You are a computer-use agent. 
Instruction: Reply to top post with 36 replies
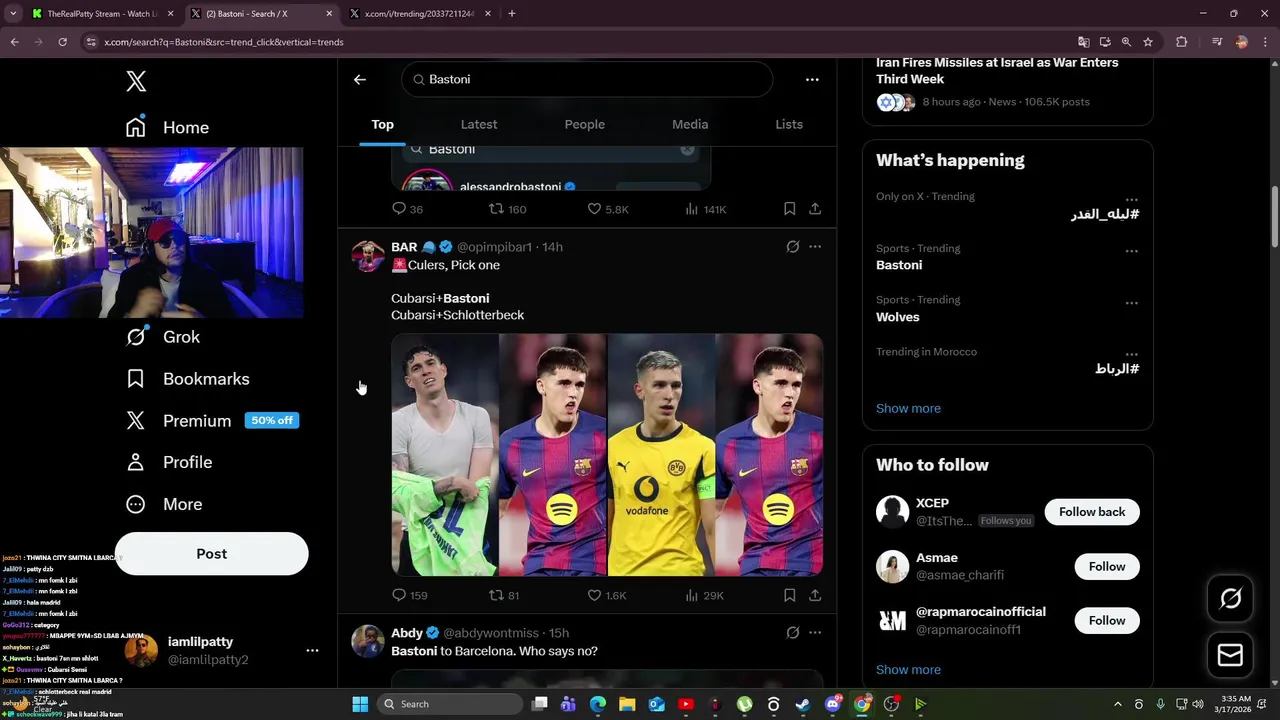[x=407, y=209]
